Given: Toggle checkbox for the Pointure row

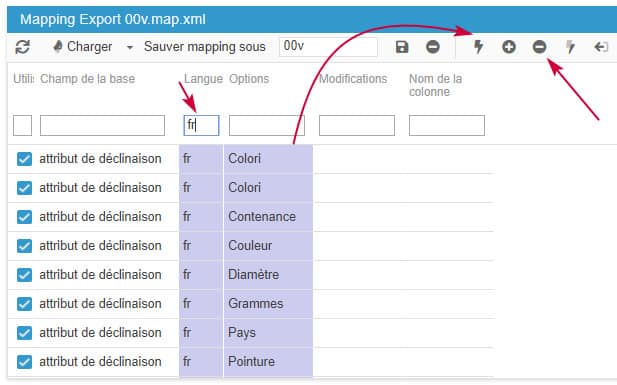Looking at the screenshot, I should 24,362.
